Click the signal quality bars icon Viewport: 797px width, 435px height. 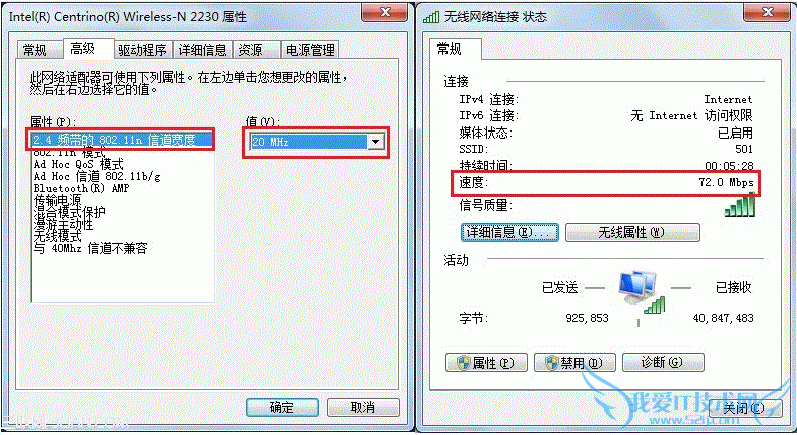coord(740,206)
